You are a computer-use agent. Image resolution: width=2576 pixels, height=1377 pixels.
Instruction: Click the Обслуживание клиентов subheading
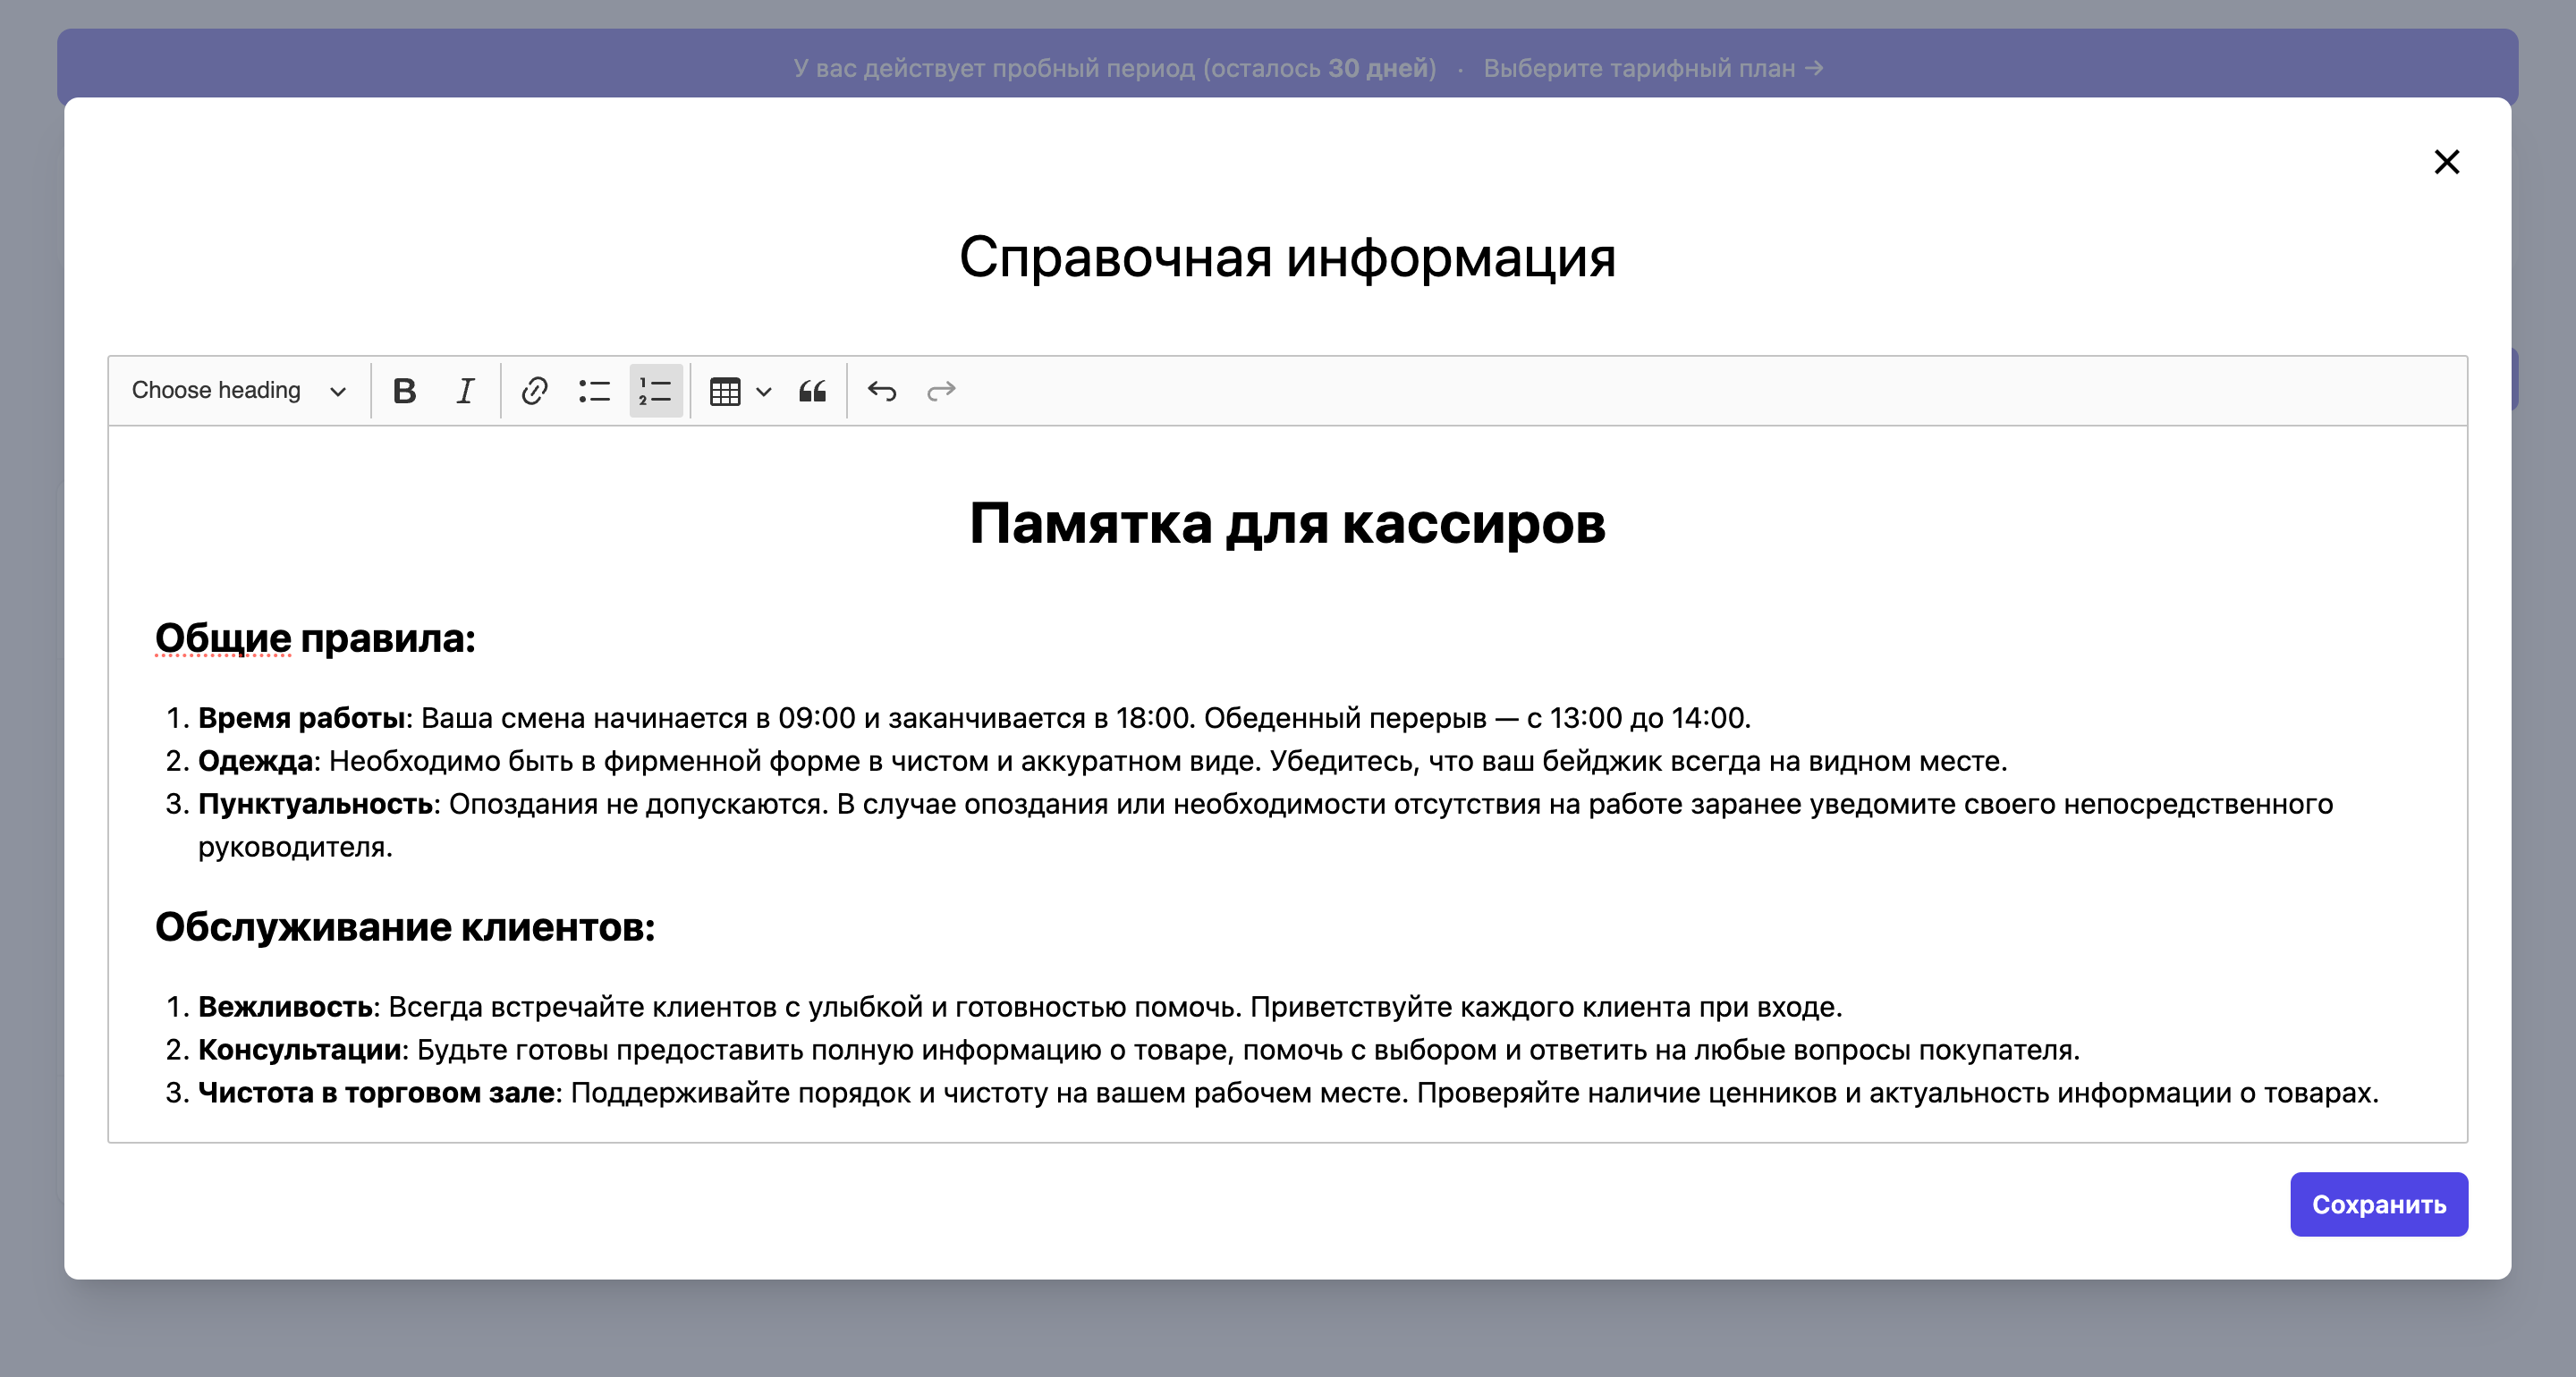pos(405,927)
